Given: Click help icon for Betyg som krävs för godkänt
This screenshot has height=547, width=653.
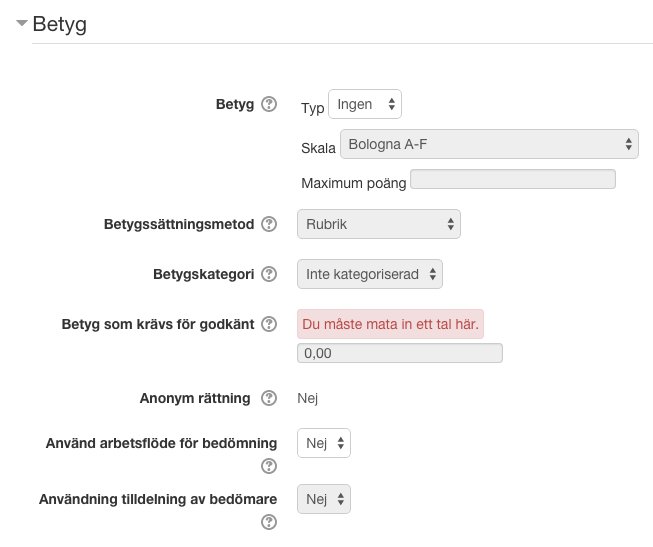Looking at the screenshot, I should pyautogui.click(x=269, y=324).
